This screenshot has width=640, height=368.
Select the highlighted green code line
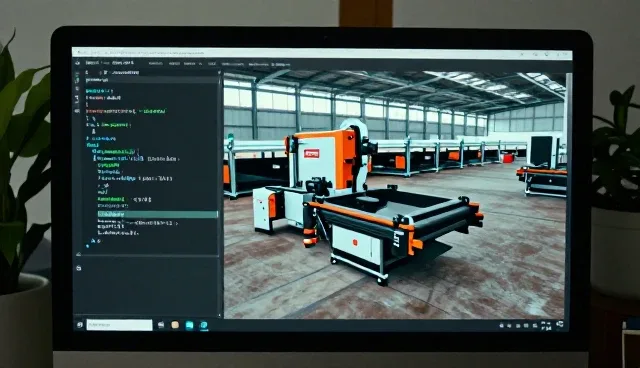158,214
